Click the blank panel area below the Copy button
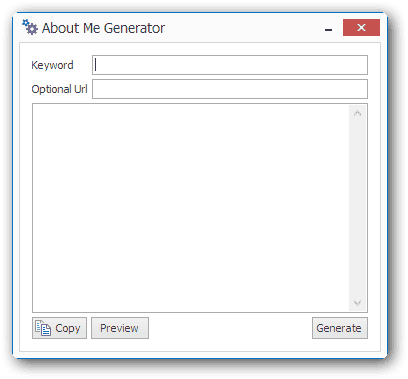This screenshot has height=379, width=408. pyautogui.click(x=59, y=345)
